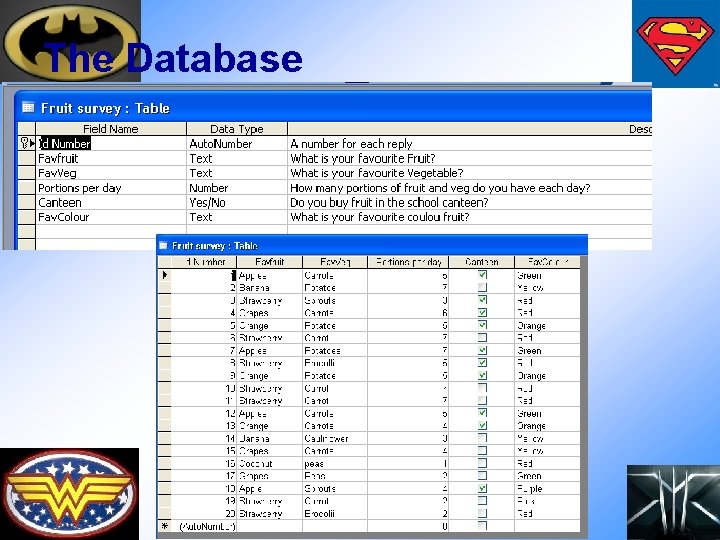
Task: Click the Wonder Woman logo image
Action: pos(69,494)
